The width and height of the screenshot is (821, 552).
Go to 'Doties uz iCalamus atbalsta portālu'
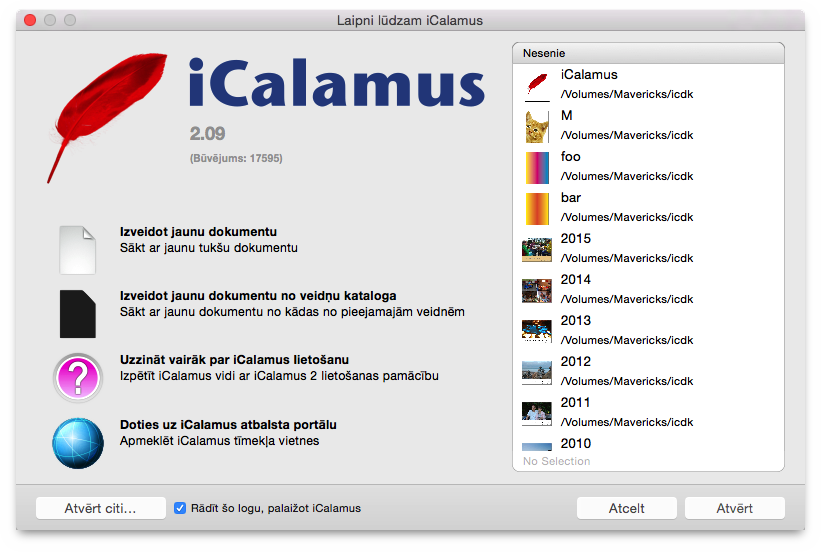pos(228,424)
